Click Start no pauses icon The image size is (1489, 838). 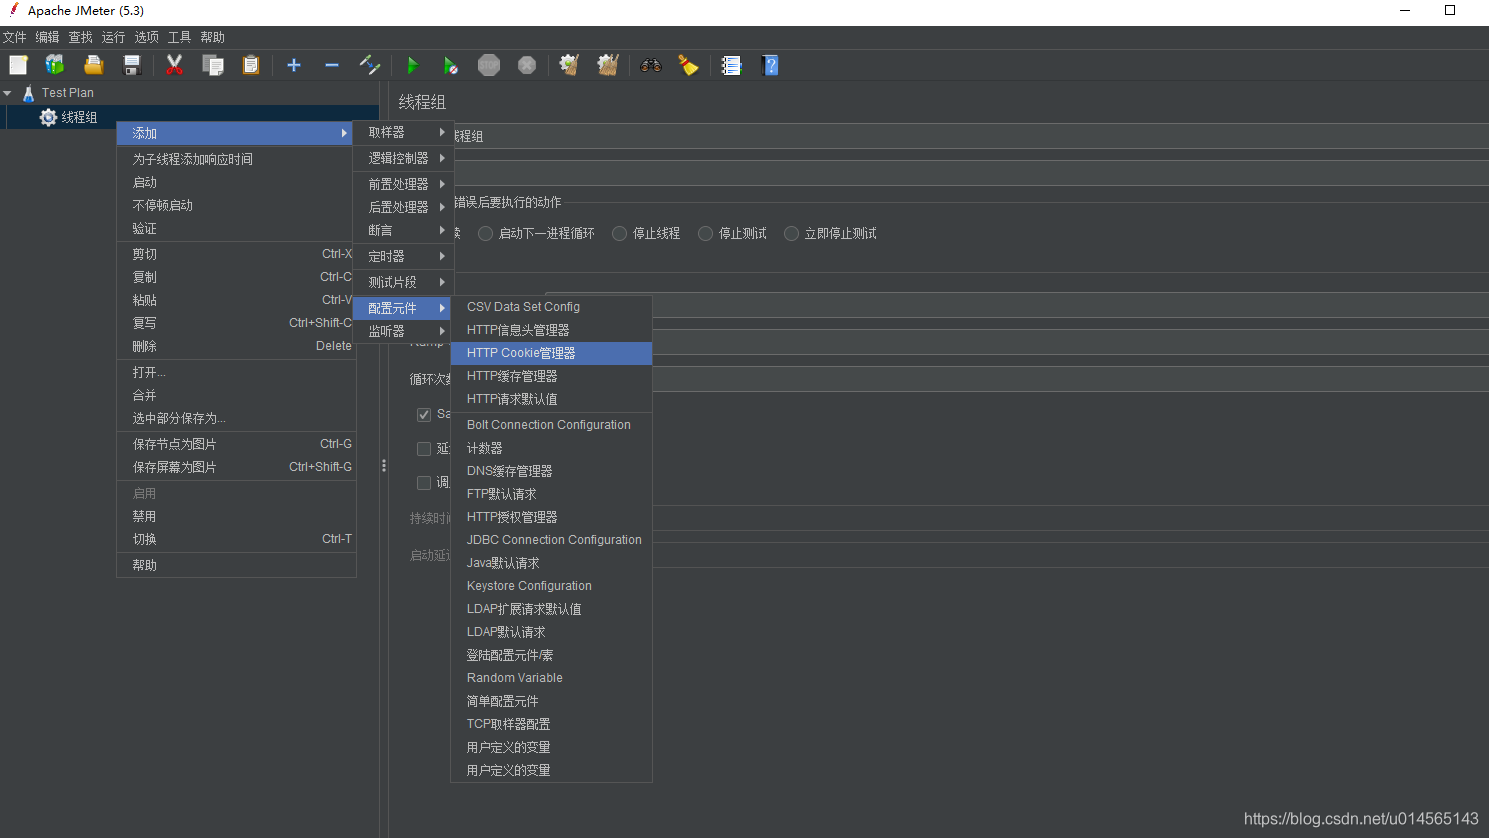coord(450,65)
